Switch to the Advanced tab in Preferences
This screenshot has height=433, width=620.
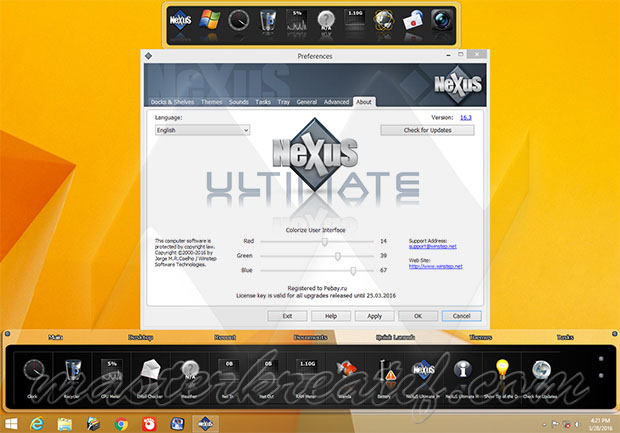(336, 102)
